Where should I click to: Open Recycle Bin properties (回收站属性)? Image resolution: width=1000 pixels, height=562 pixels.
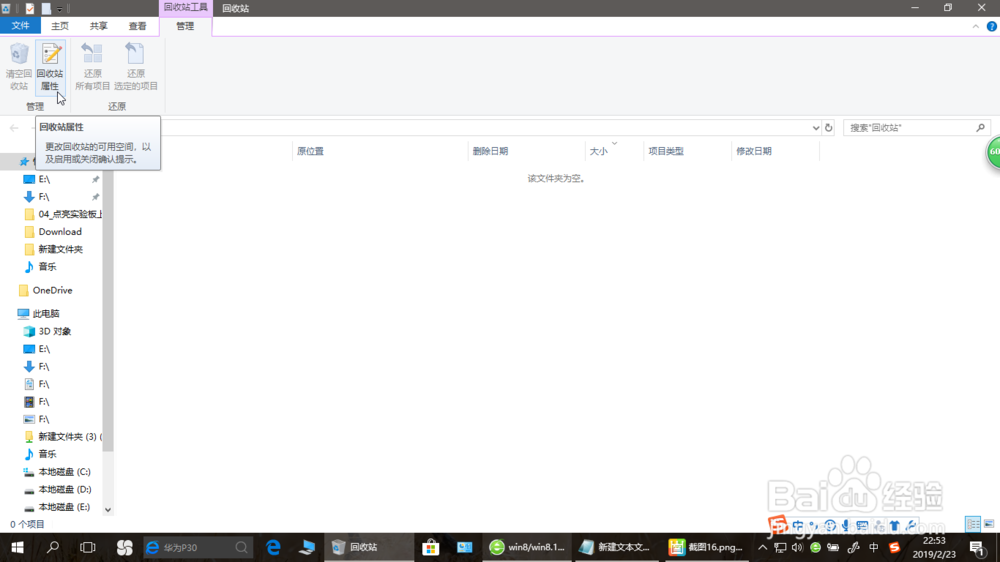[x=50, y=66]
